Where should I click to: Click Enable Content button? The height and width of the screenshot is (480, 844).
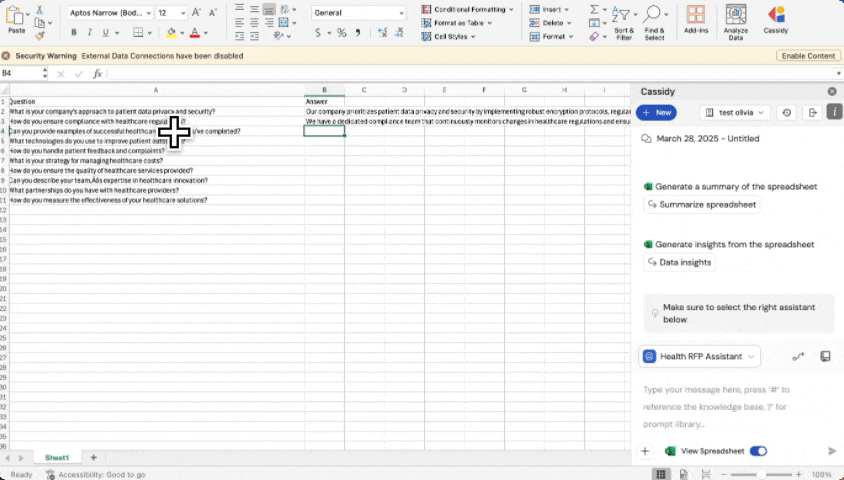click(808, 55)
